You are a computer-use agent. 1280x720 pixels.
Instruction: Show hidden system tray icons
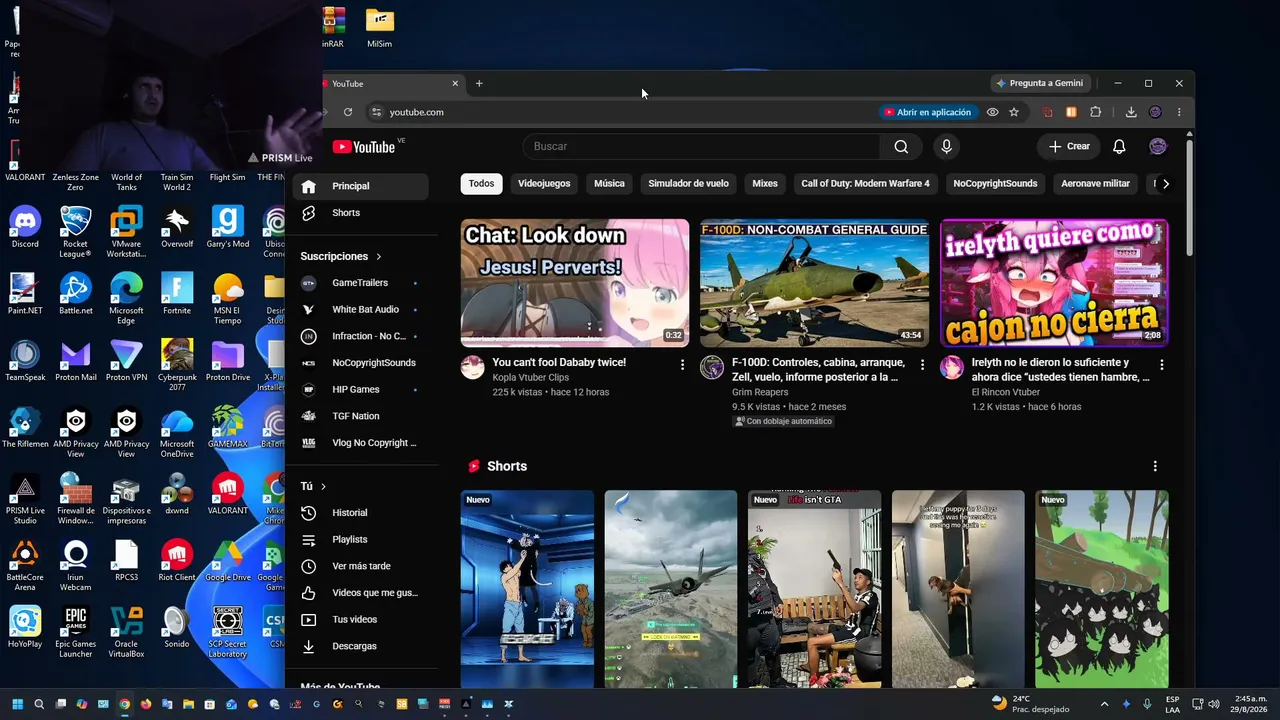point(1104,704)
